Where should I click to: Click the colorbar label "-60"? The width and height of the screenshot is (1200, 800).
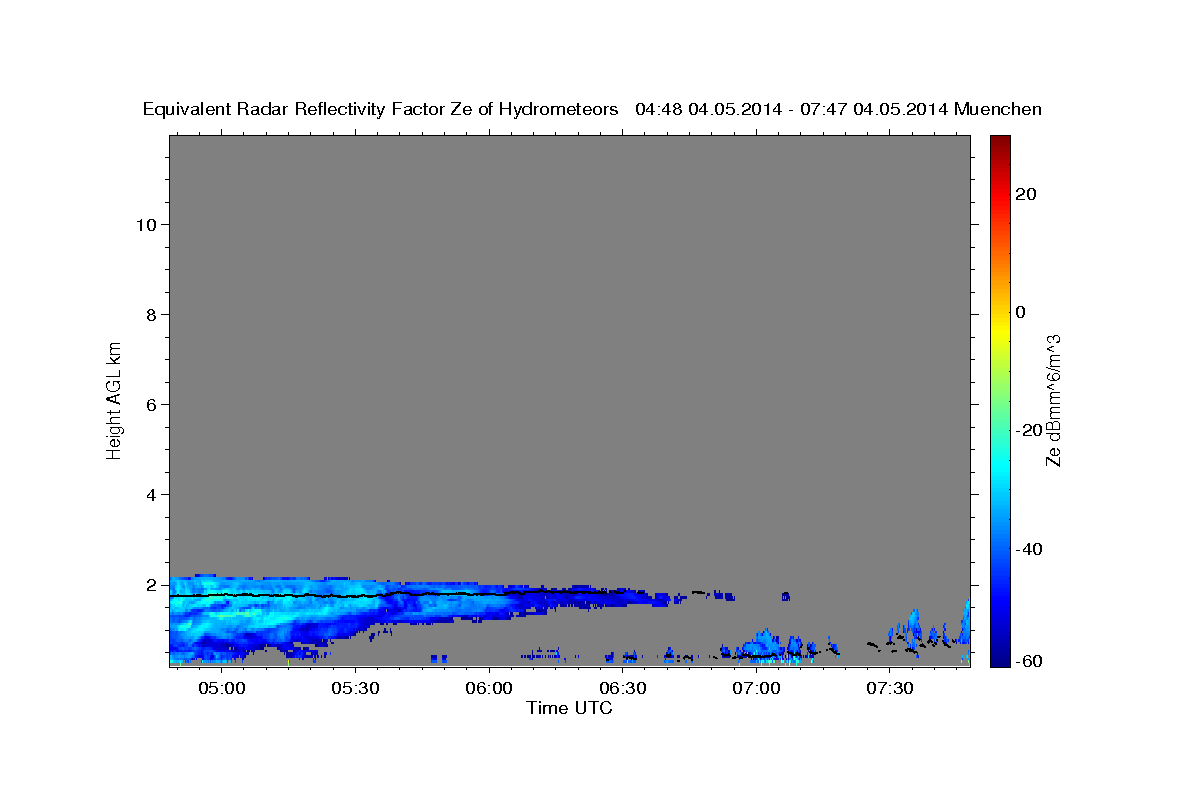[1028, 660]
